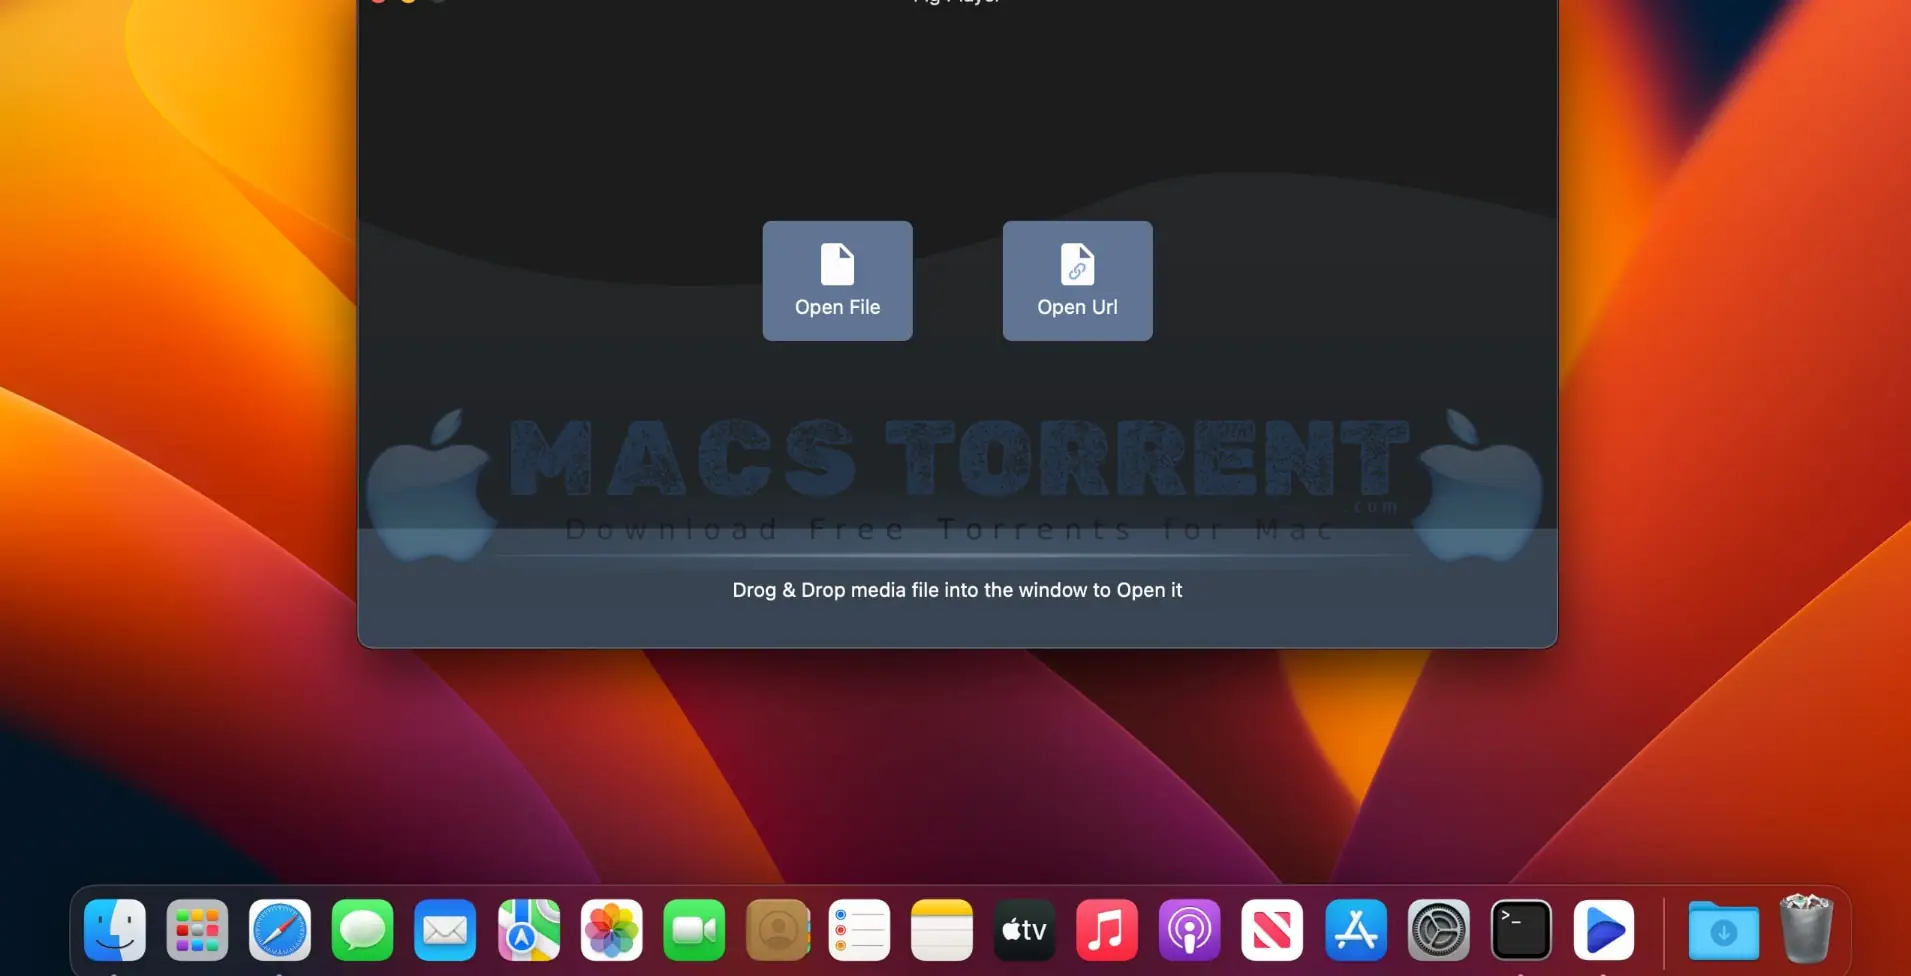Open Photos app in the dock
Image resolution: width=1911 pixels, height=976 pixels.
(611, 930)
